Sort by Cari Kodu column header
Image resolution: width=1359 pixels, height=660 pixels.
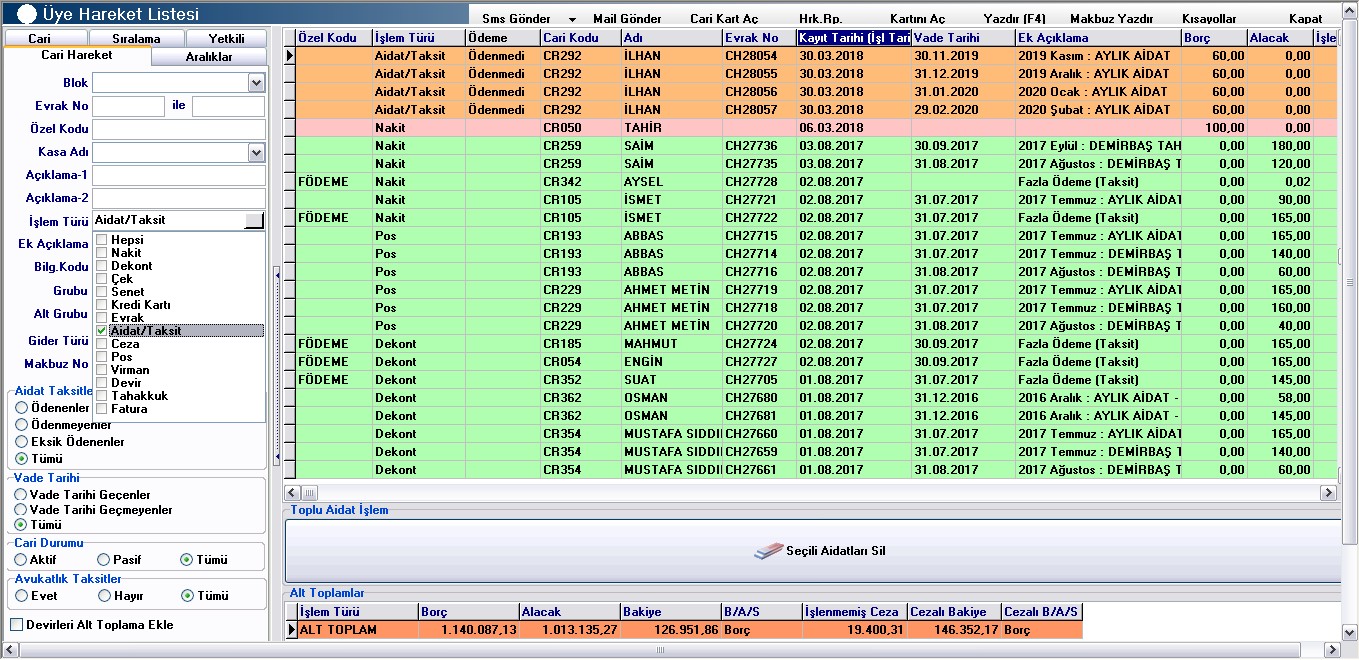click(x=580, y=38)
